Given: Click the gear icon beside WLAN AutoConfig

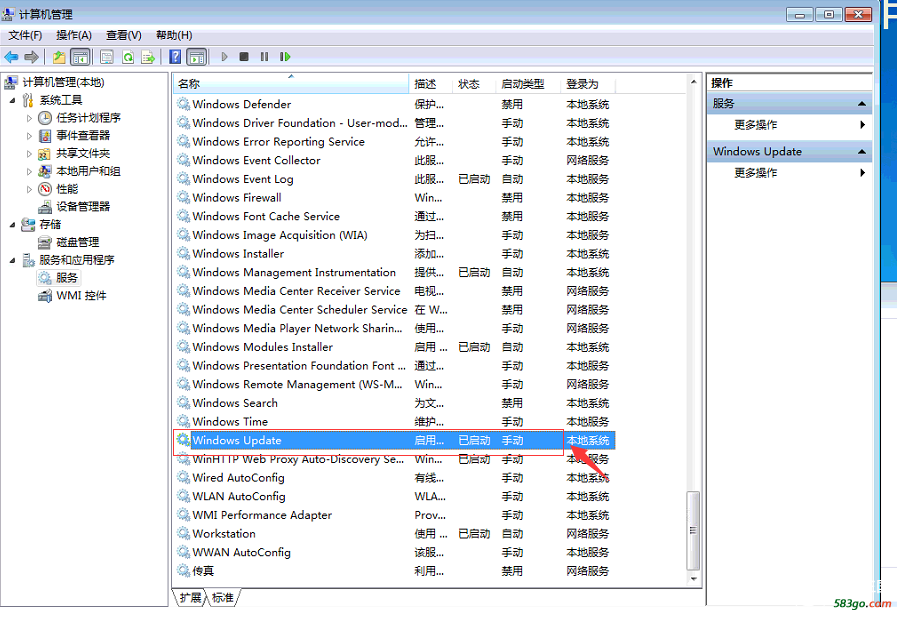Looking at the screenshot, I should (183, 496).
